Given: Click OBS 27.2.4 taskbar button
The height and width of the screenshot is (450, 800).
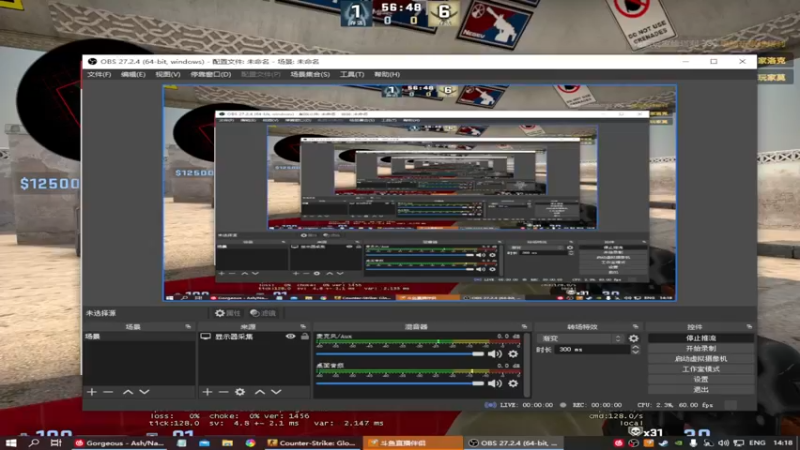Looking at the screenshot, I should (514, 443).
